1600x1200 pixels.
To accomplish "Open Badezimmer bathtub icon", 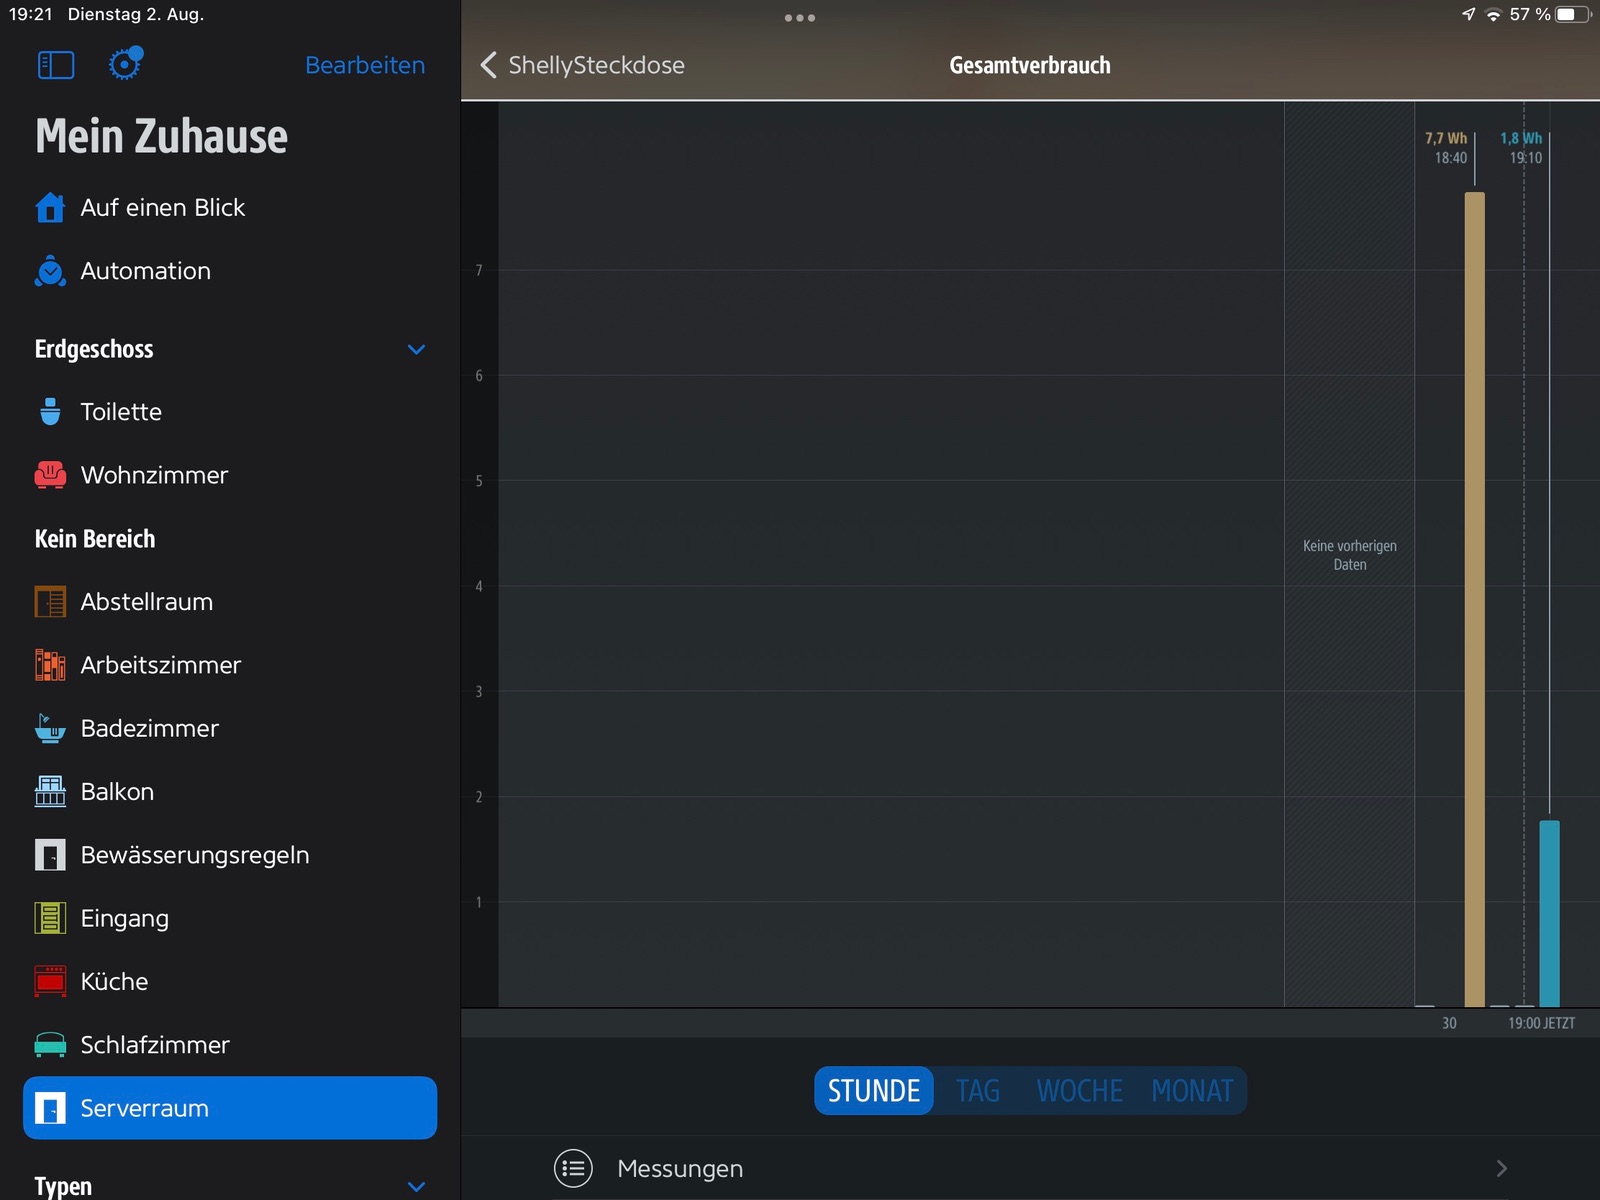I will [x=50, y=729].
